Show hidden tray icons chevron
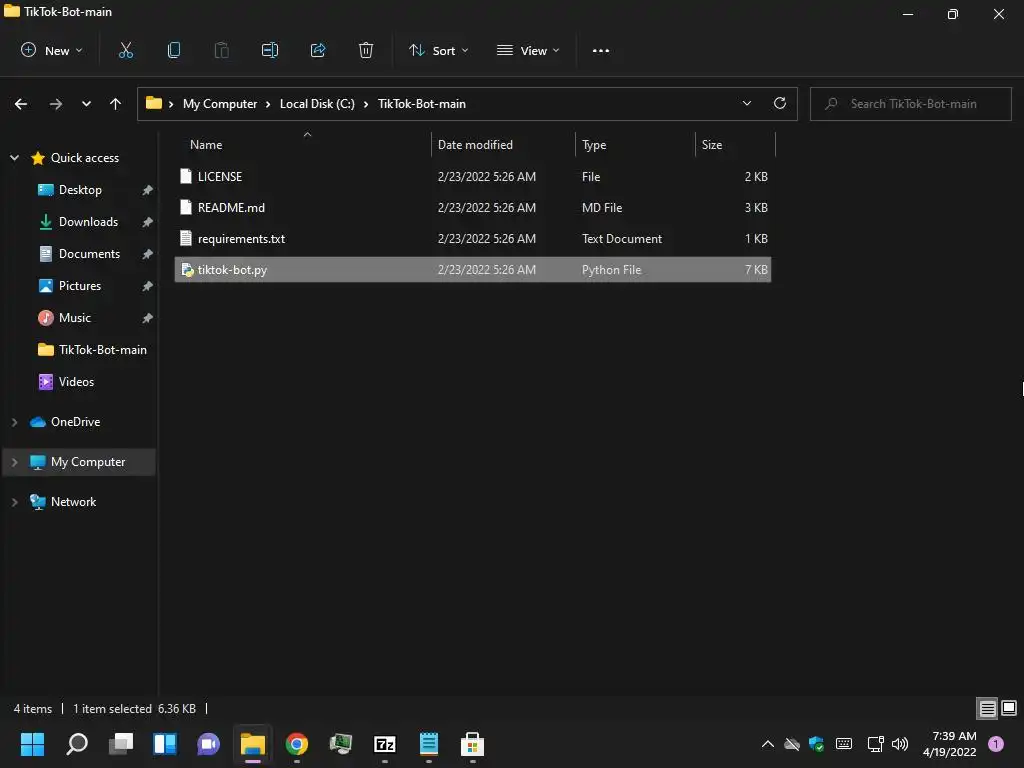 [768, 744]
